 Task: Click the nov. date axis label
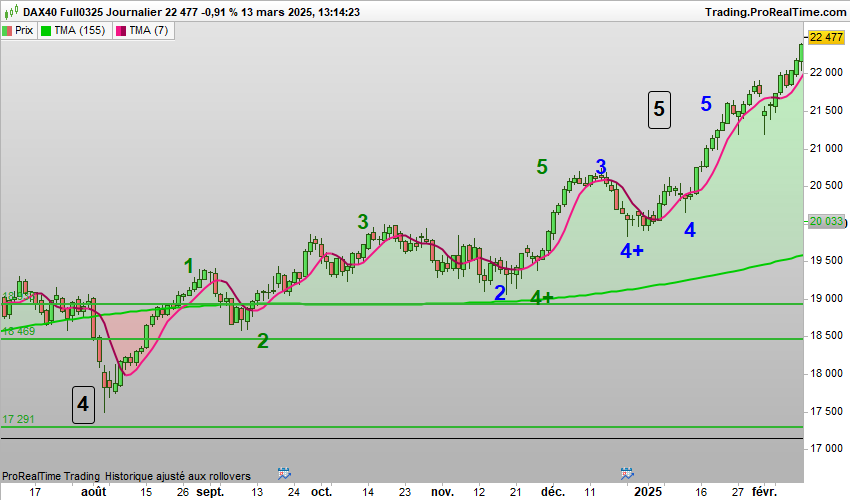point(442,492)
